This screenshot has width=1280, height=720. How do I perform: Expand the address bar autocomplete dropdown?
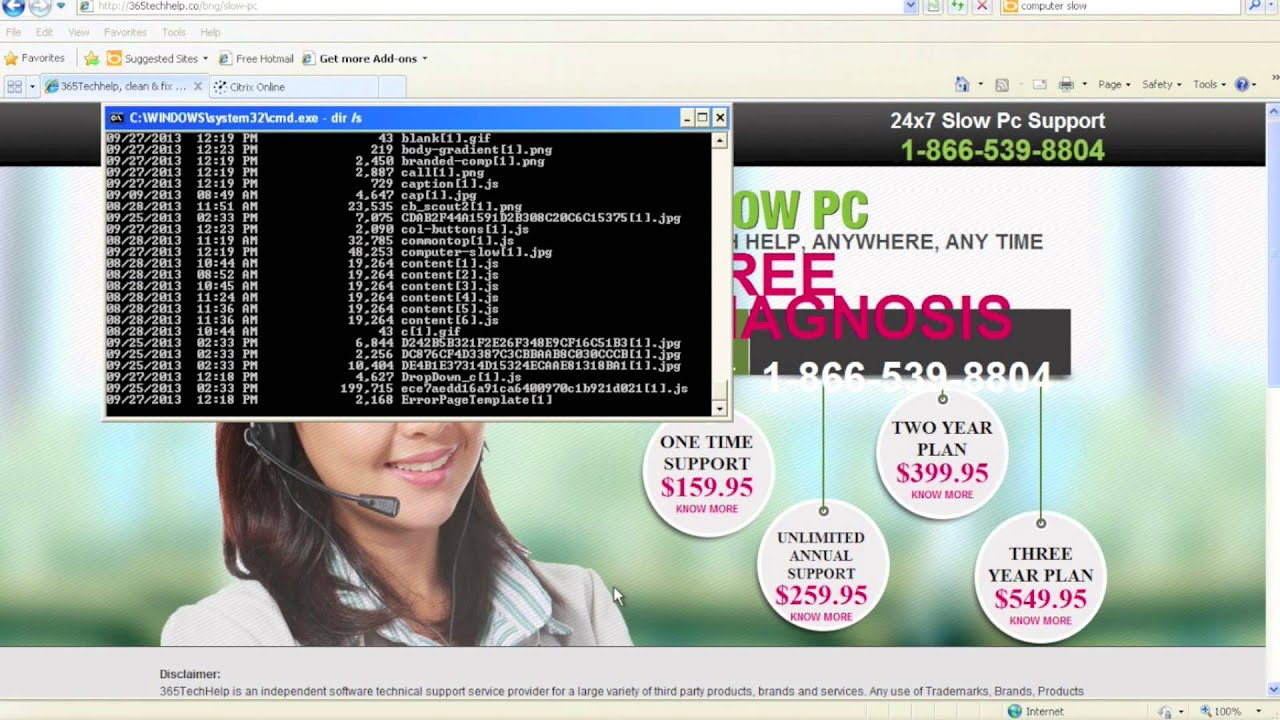coord(910,6)
